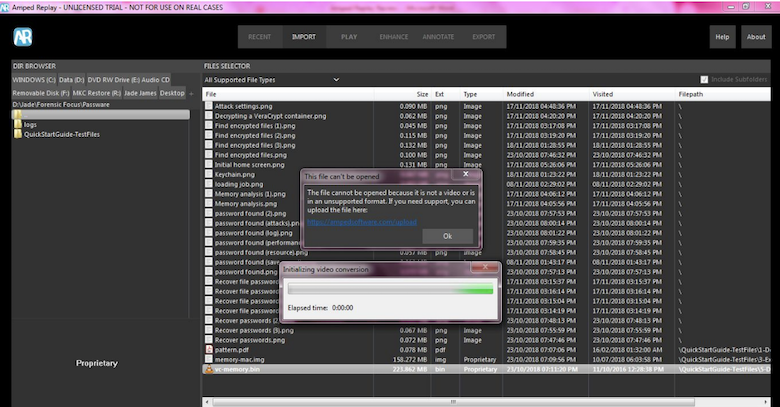Viewport: 780px width, 407px height.
Task: Click the right arrow of the horizontal scrollbar
Action: [x=766, y=402]
